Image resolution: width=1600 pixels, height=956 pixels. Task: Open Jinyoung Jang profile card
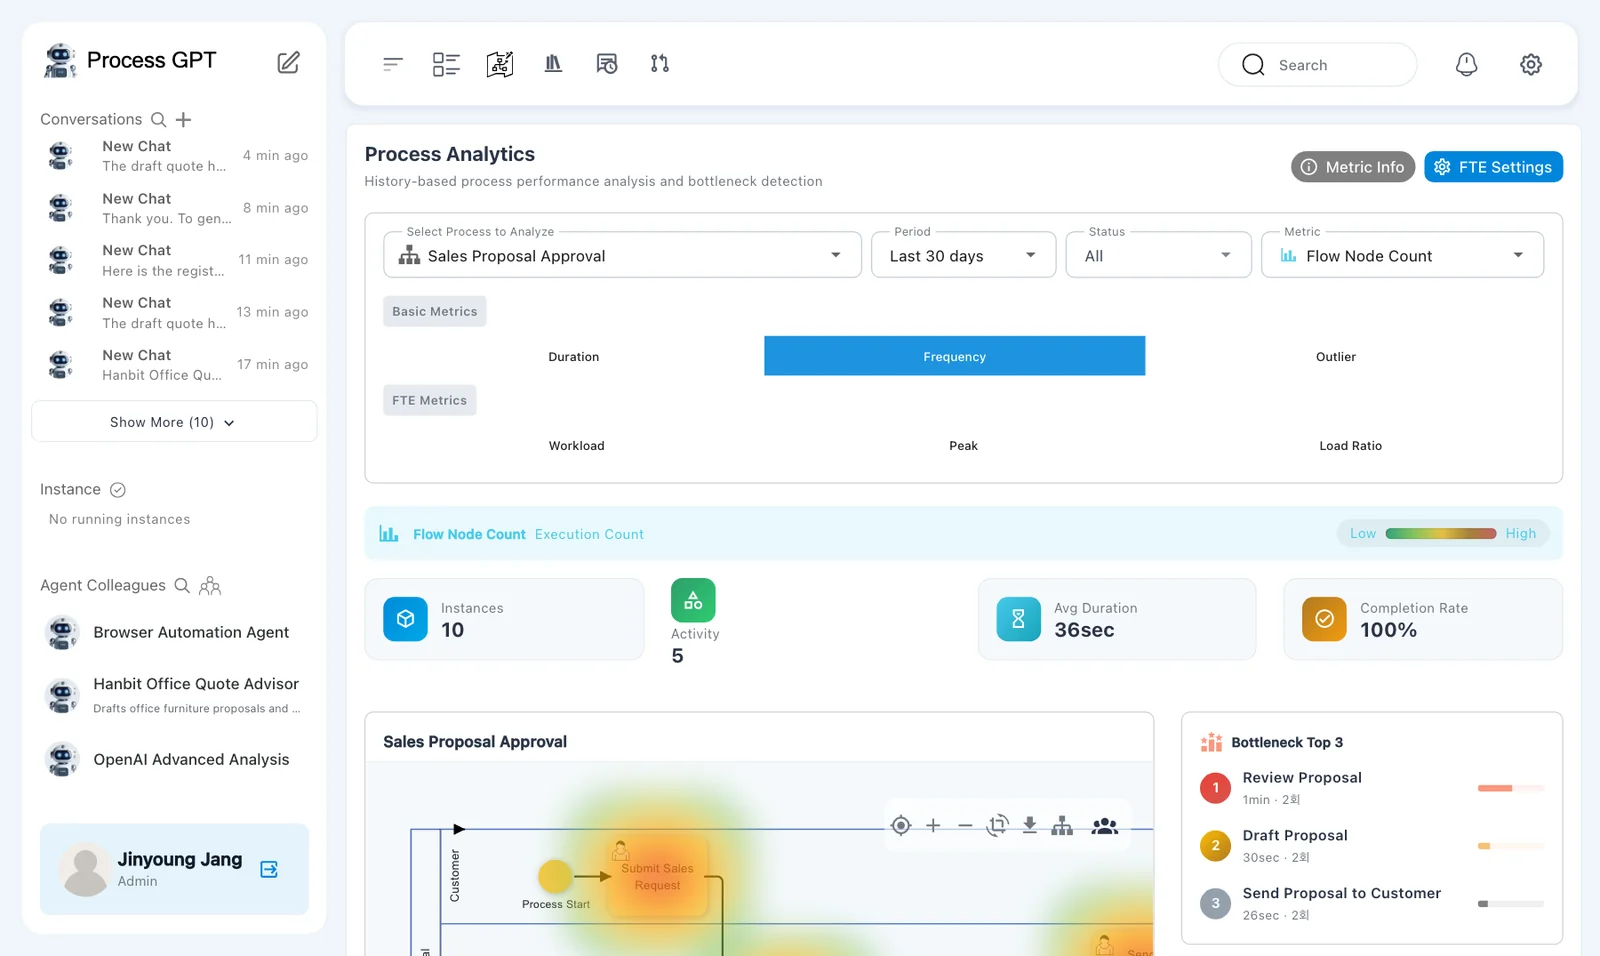click(x=174, y=869)
